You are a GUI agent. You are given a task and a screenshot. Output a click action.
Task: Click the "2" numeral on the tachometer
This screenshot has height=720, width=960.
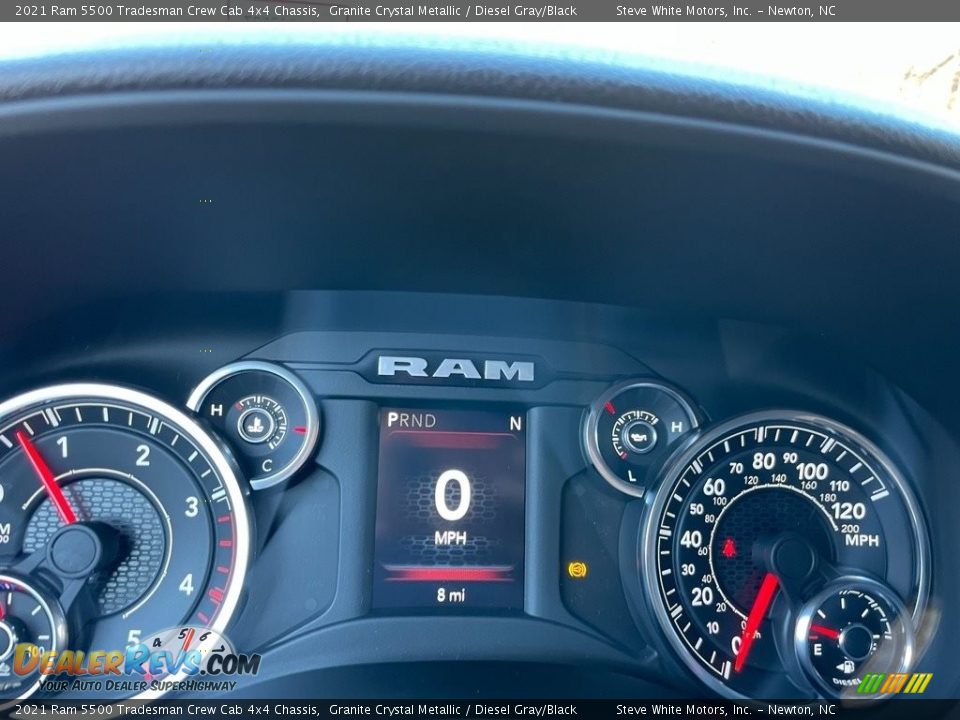[x=143, y=455]
